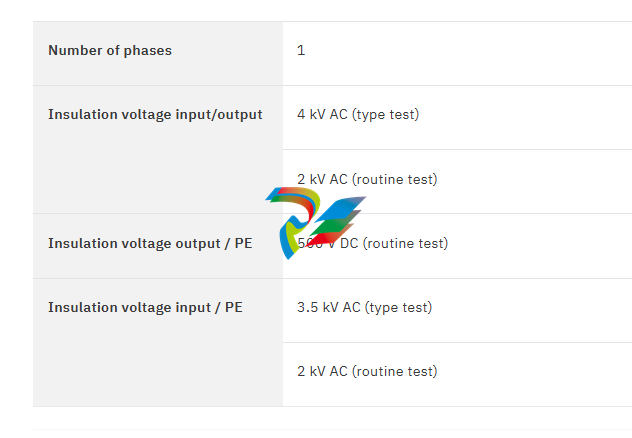Image resolution: width=632 pixels, height=438 pixels.
Task: Click the gray cell below "Insulation voltage input/output"
Action: coord(158,180)
